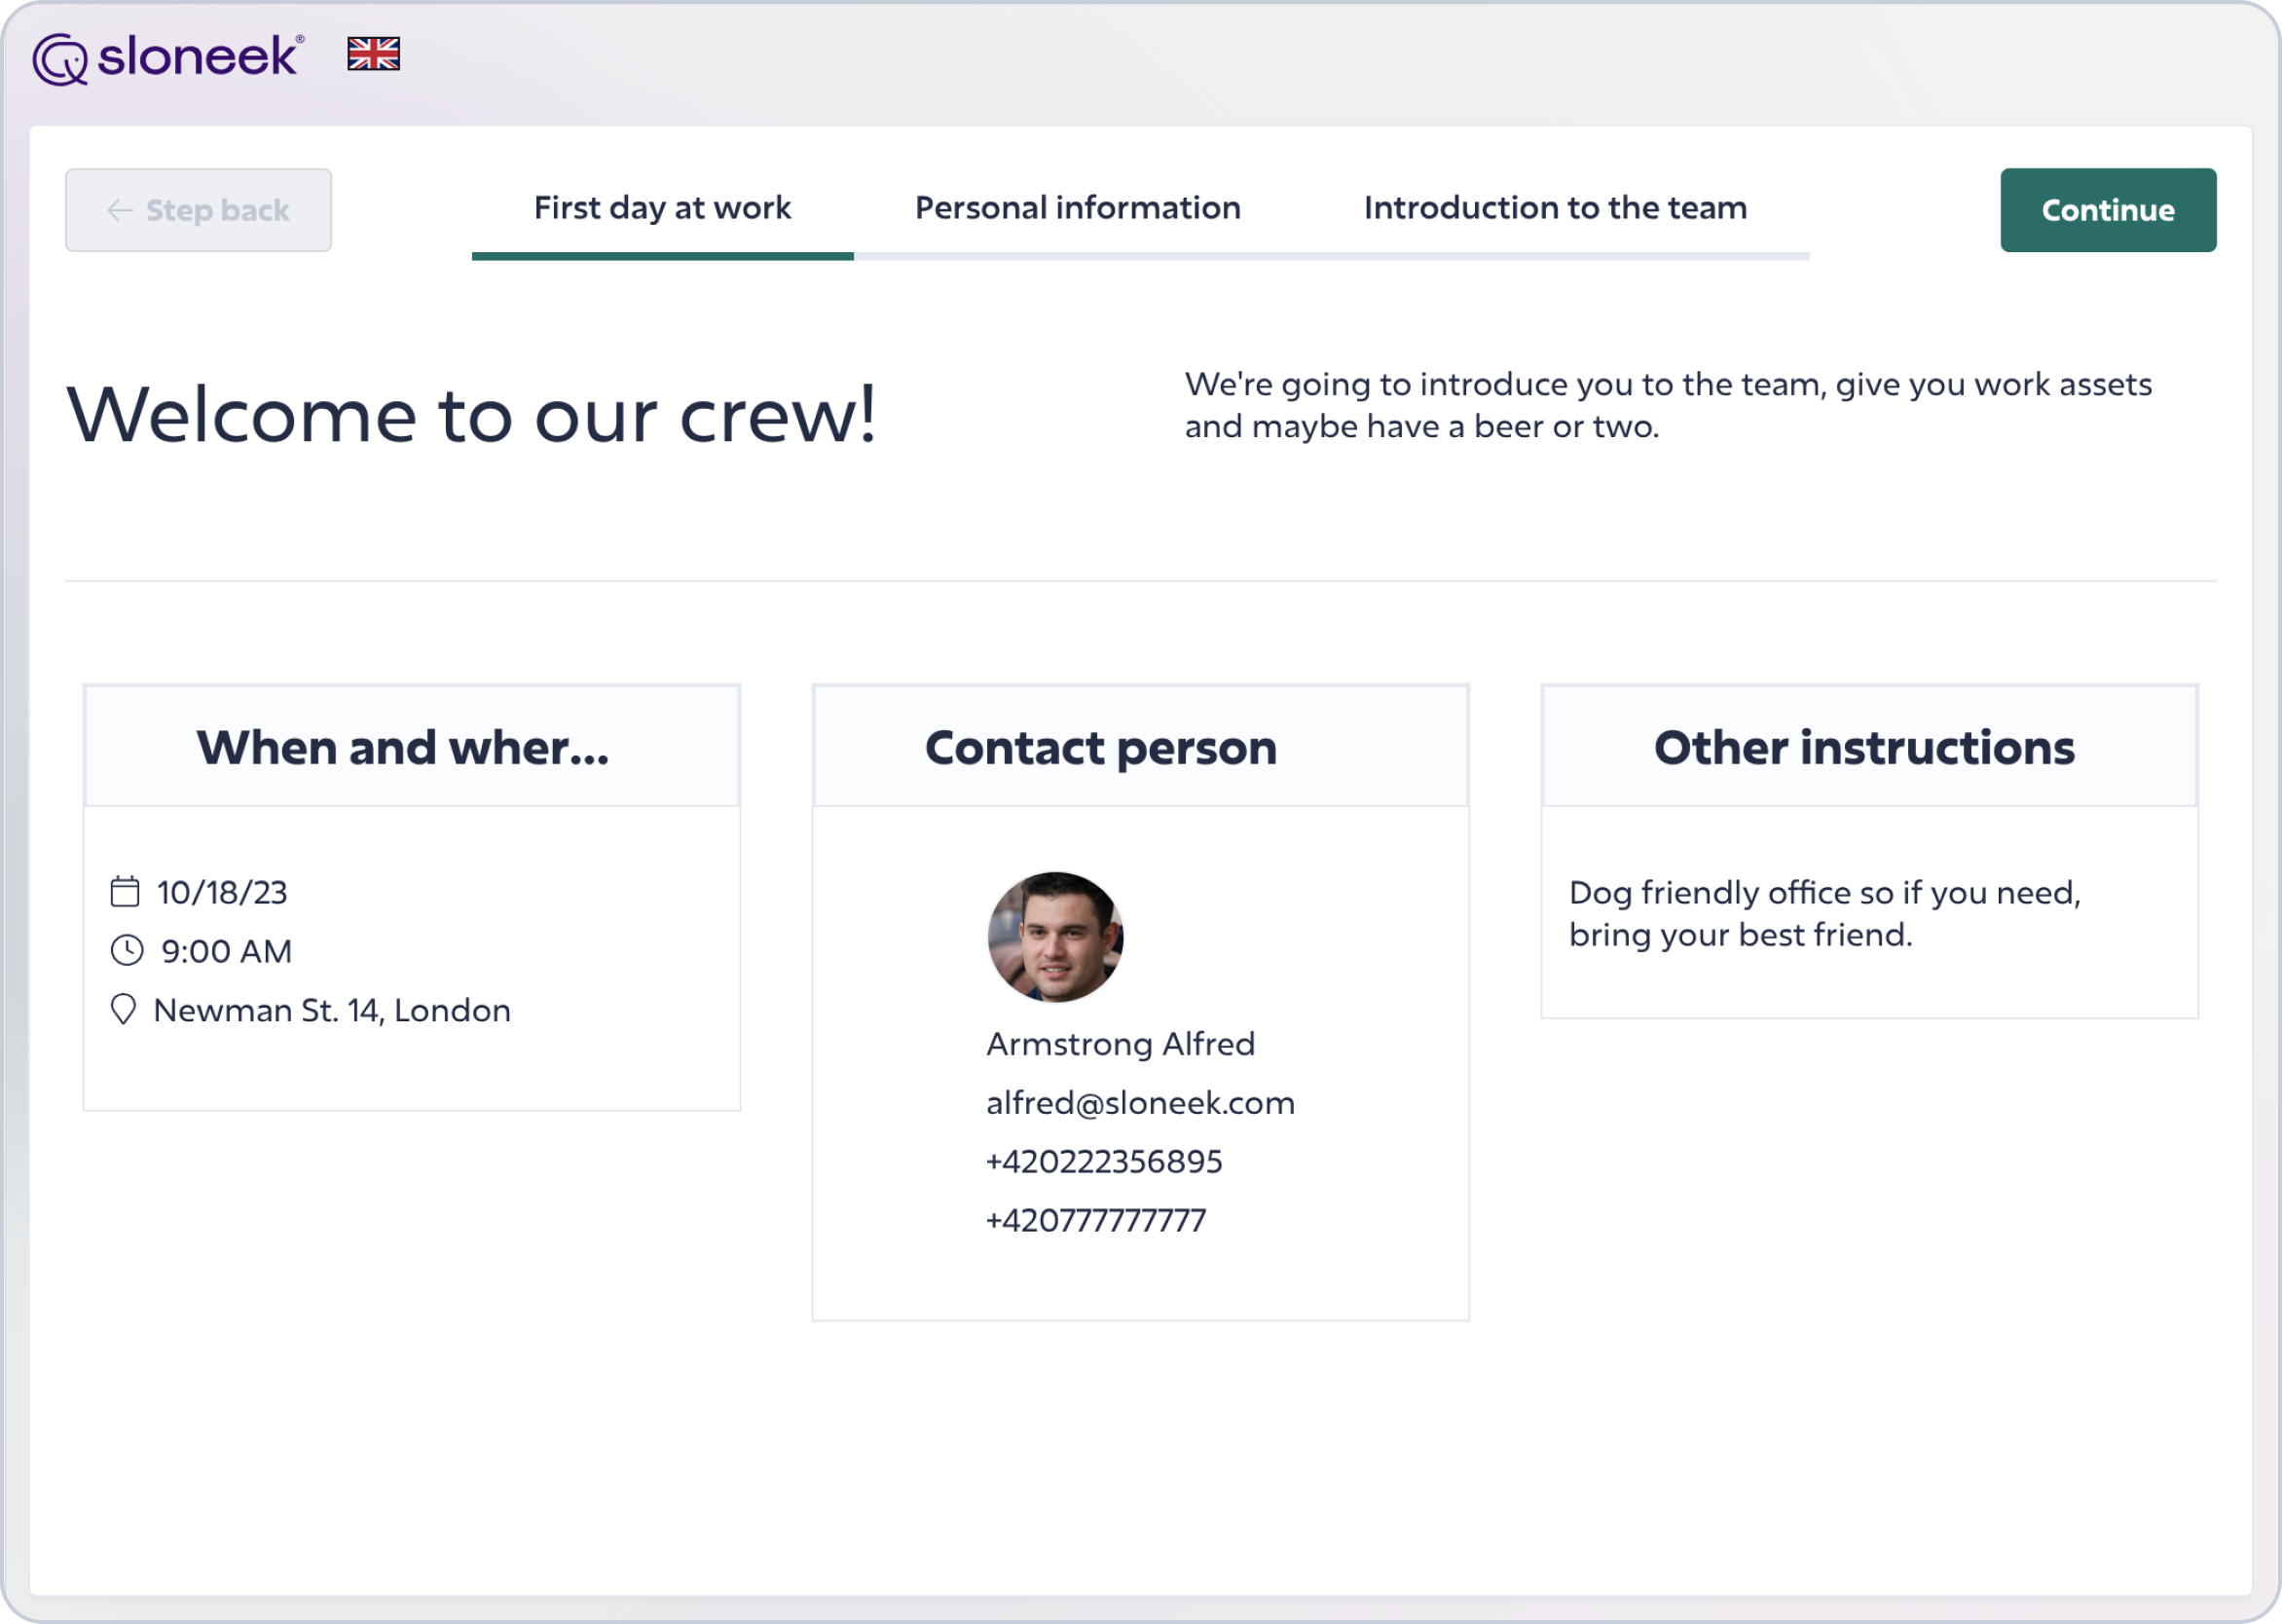Click the time 9:00 AM
This screenshot has width=2282, height=1624.
tap(227, 951)
